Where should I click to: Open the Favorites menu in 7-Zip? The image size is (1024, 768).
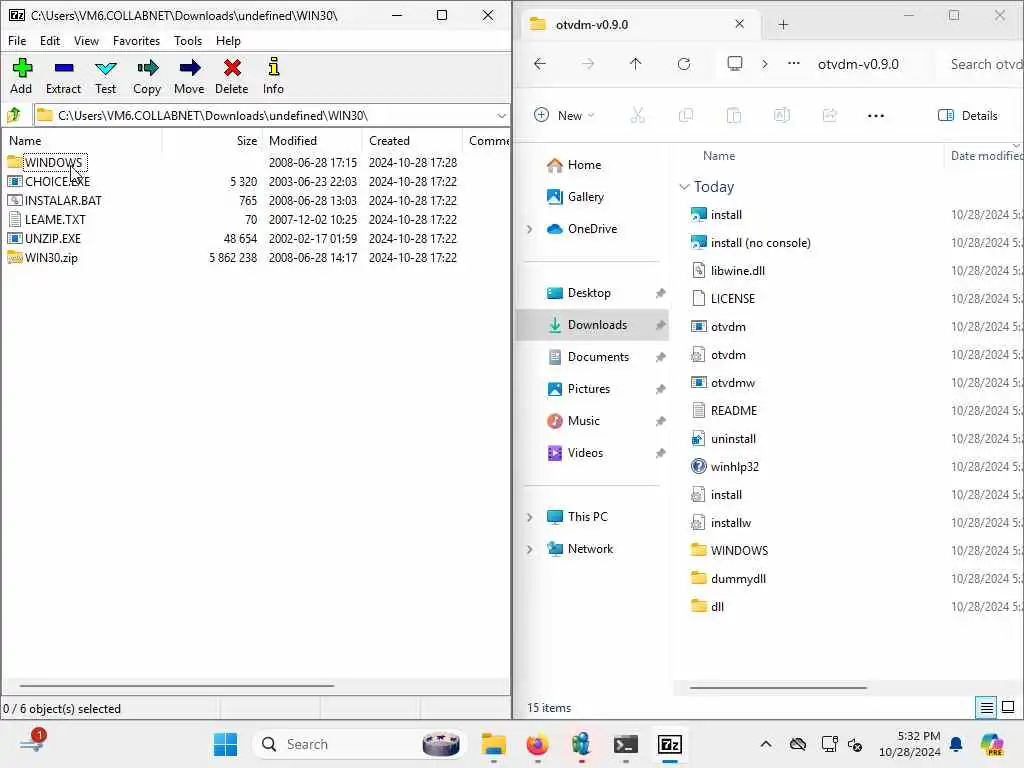click(136, 40)
